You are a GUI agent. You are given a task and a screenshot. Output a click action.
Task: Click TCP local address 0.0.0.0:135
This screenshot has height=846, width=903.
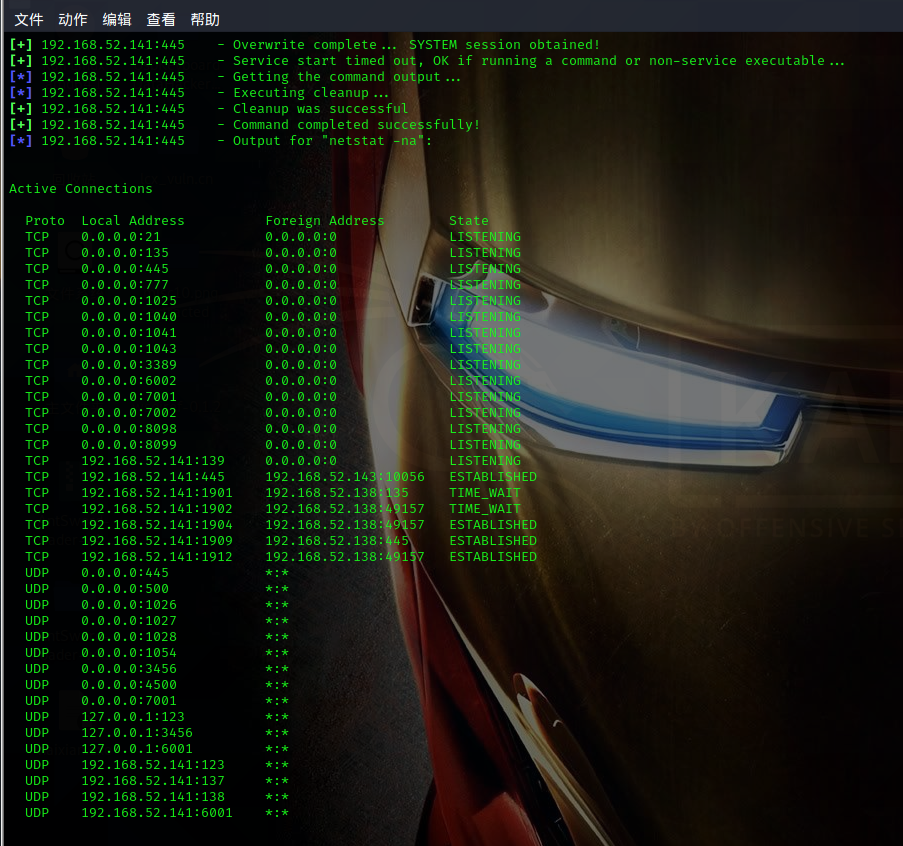pos(125,253)
